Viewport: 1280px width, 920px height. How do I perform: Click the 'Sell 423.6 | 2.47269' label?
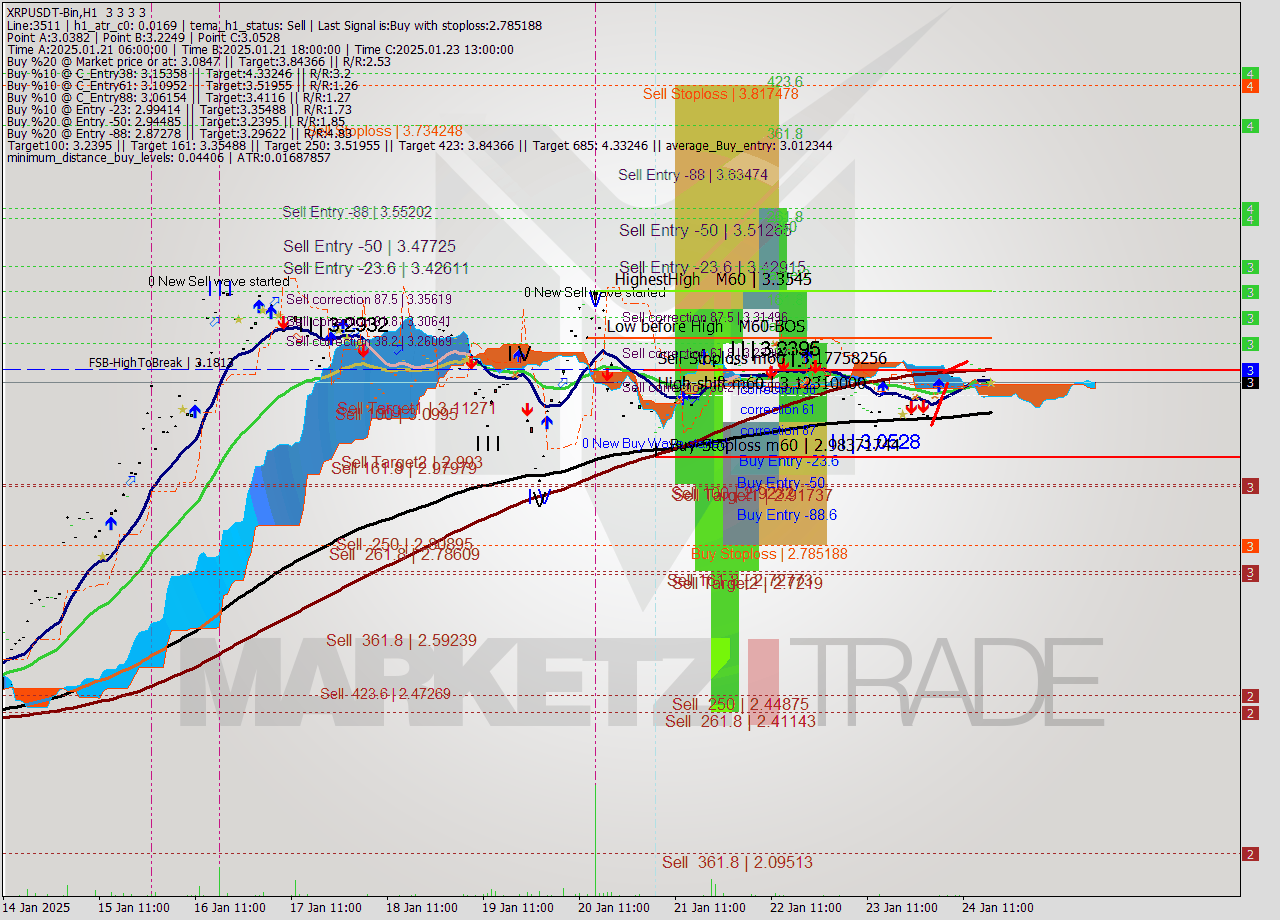(385, 694)
